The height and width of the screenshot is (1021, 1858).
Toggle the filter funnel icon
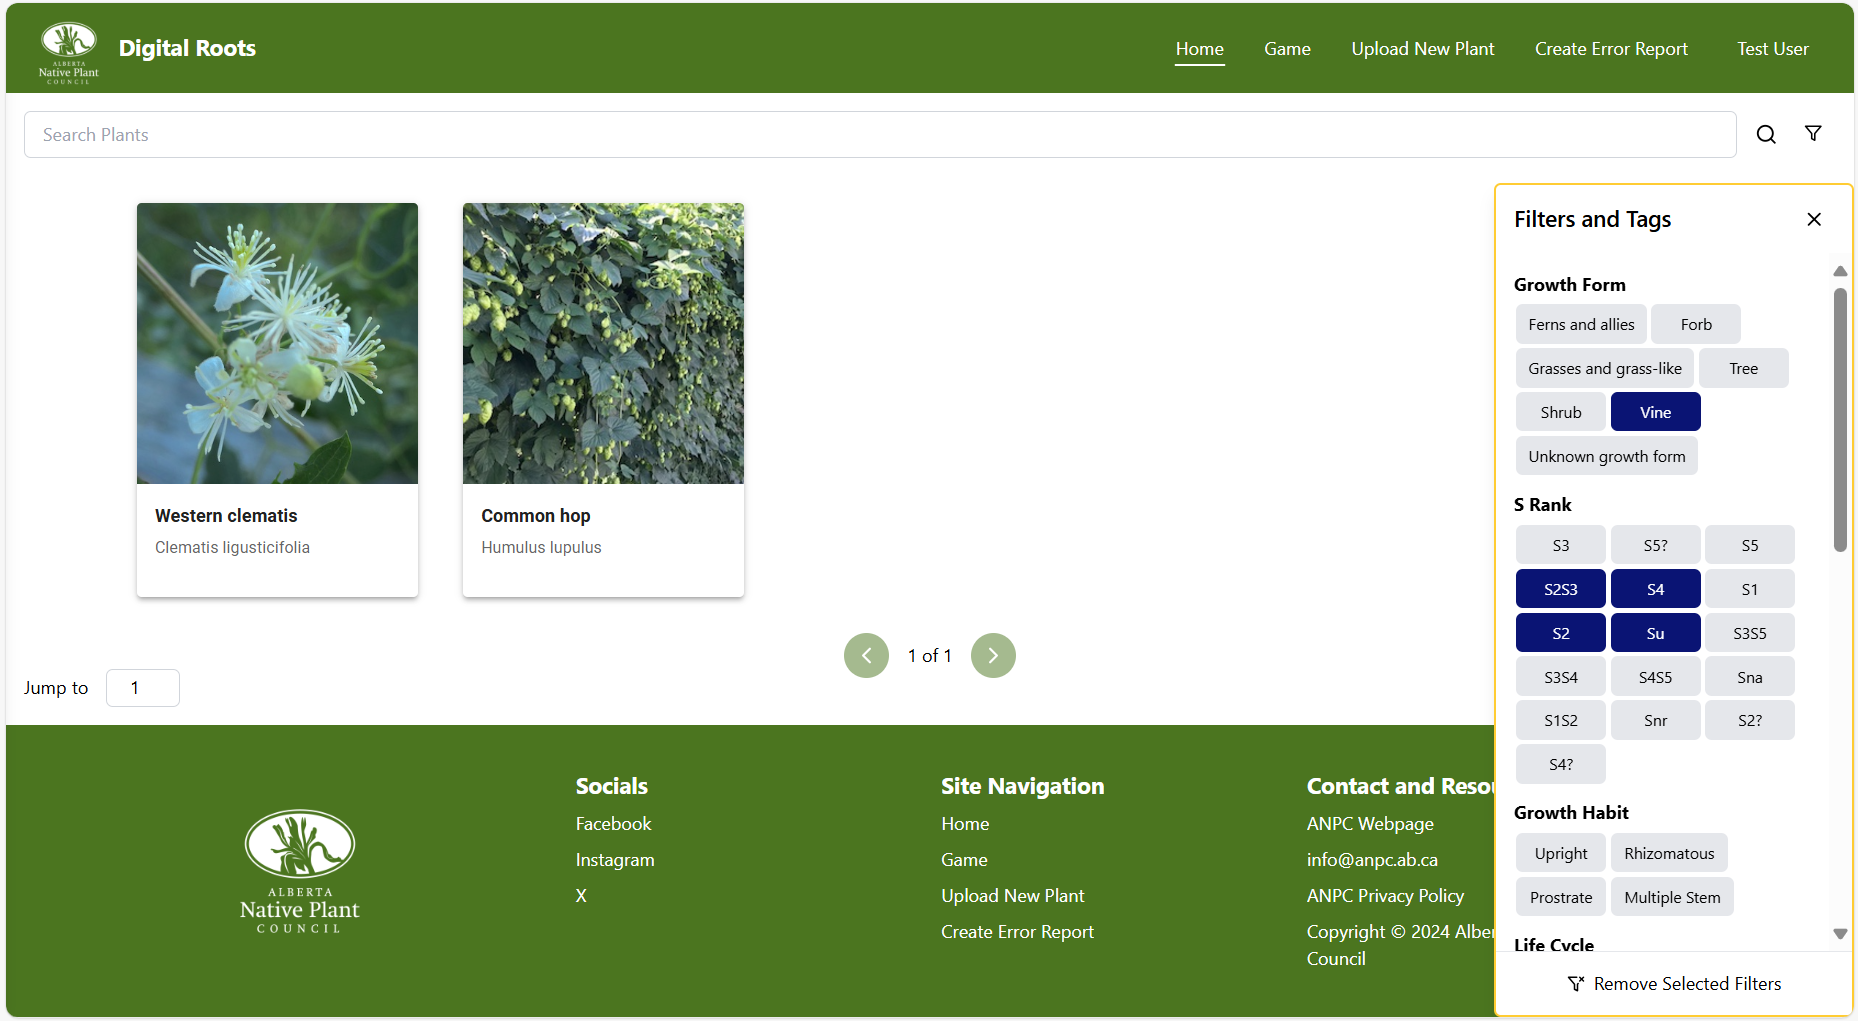(1813, 133)
